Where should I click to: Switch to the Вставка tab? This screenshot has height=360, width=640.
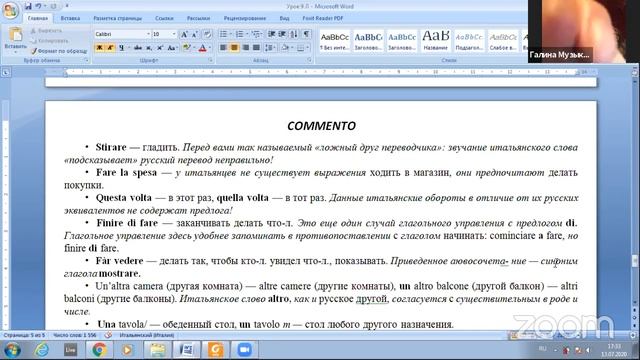(x=70, y=18)
